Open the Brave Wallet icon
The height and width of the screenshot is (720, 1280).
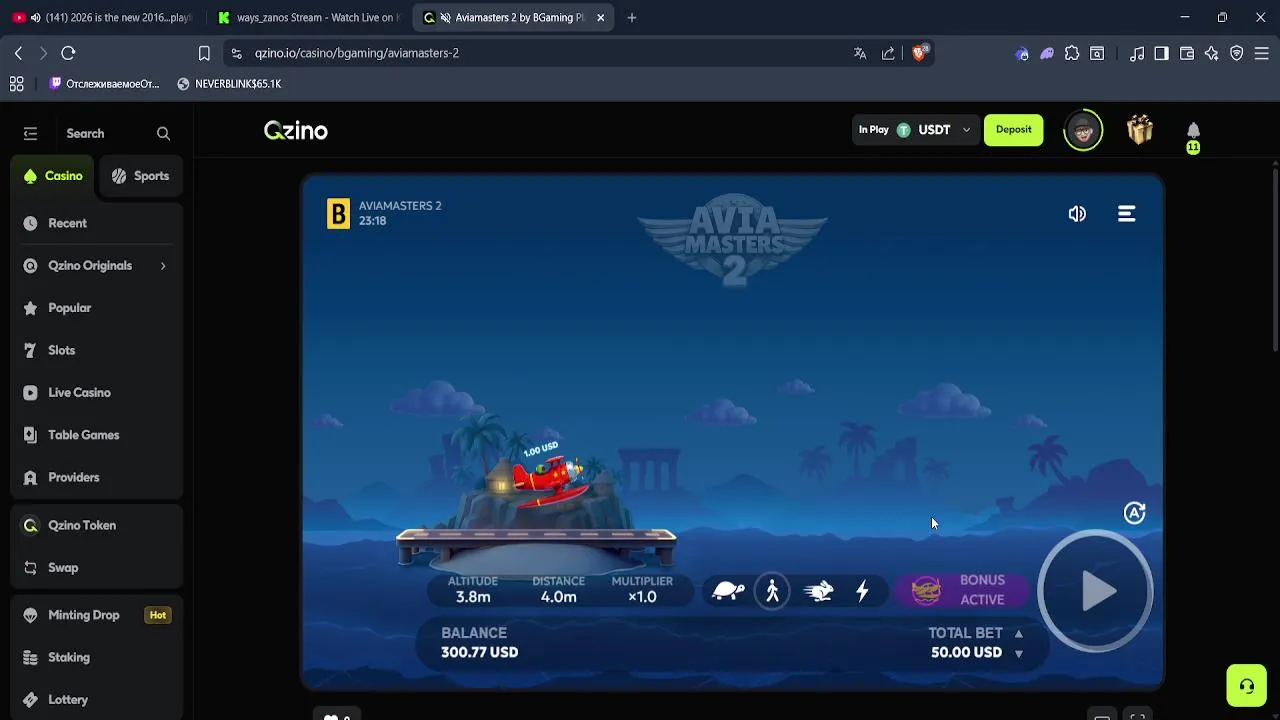coord(1187,53)
